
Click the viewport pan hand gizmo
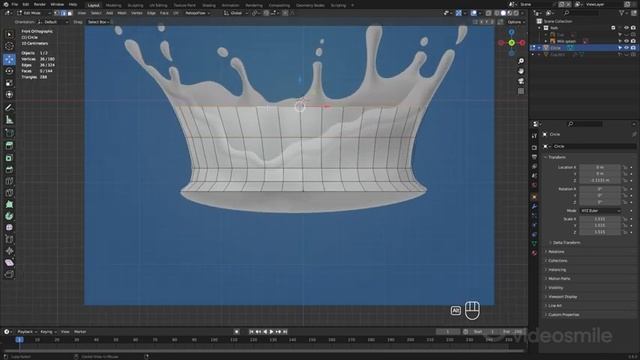(521, 71)
